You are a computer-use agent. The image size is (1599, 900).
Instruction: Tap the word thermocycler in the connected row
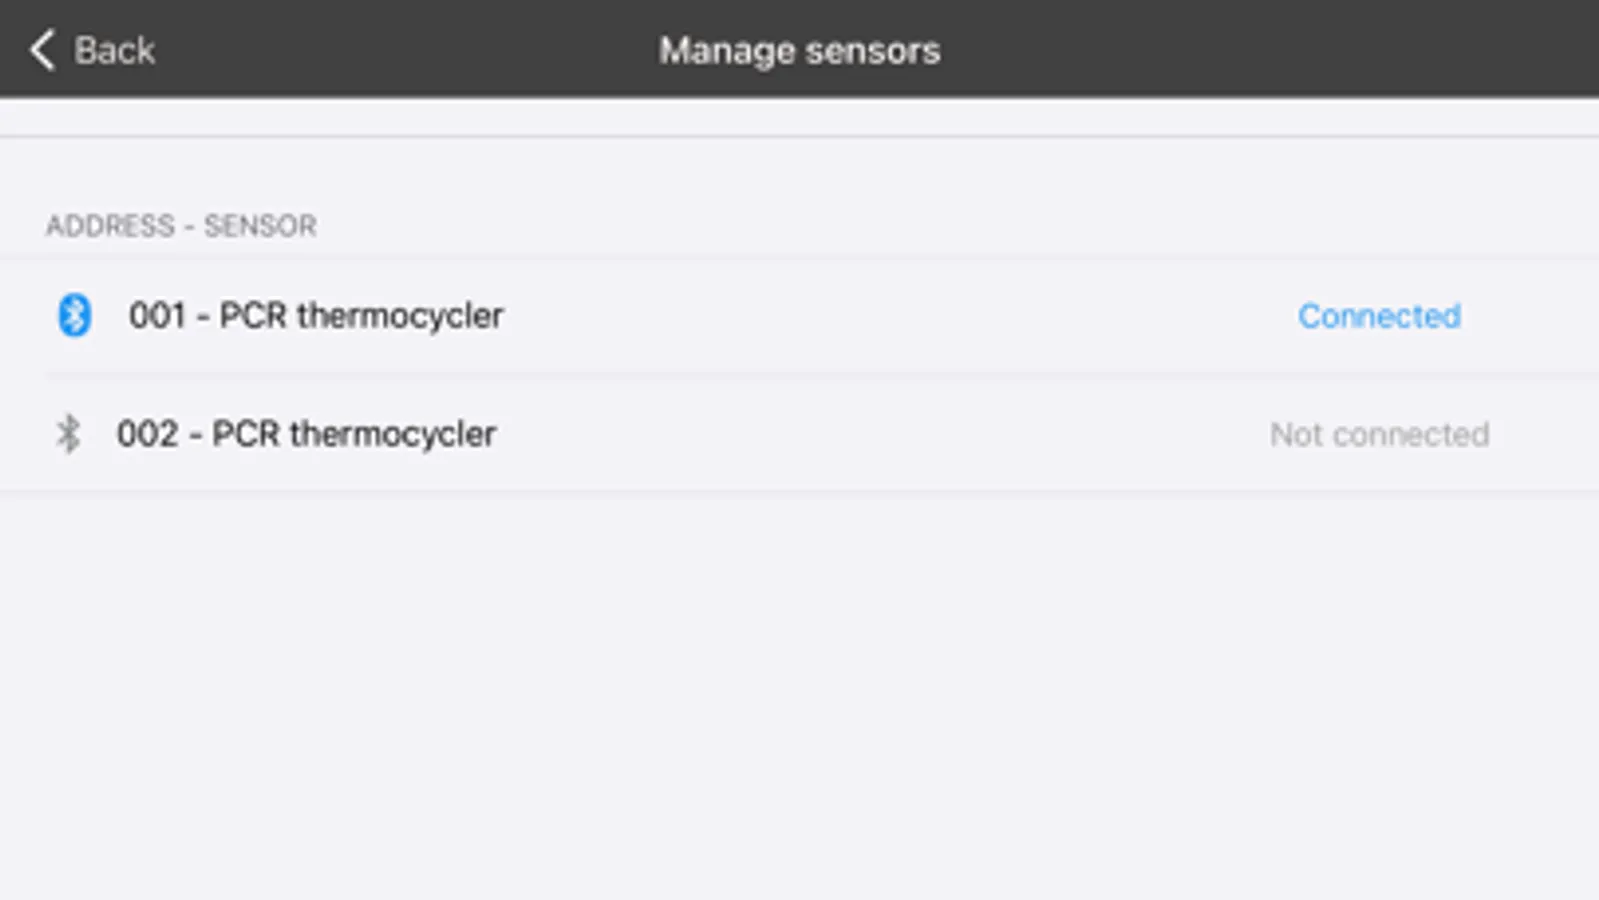pos(400,316)
